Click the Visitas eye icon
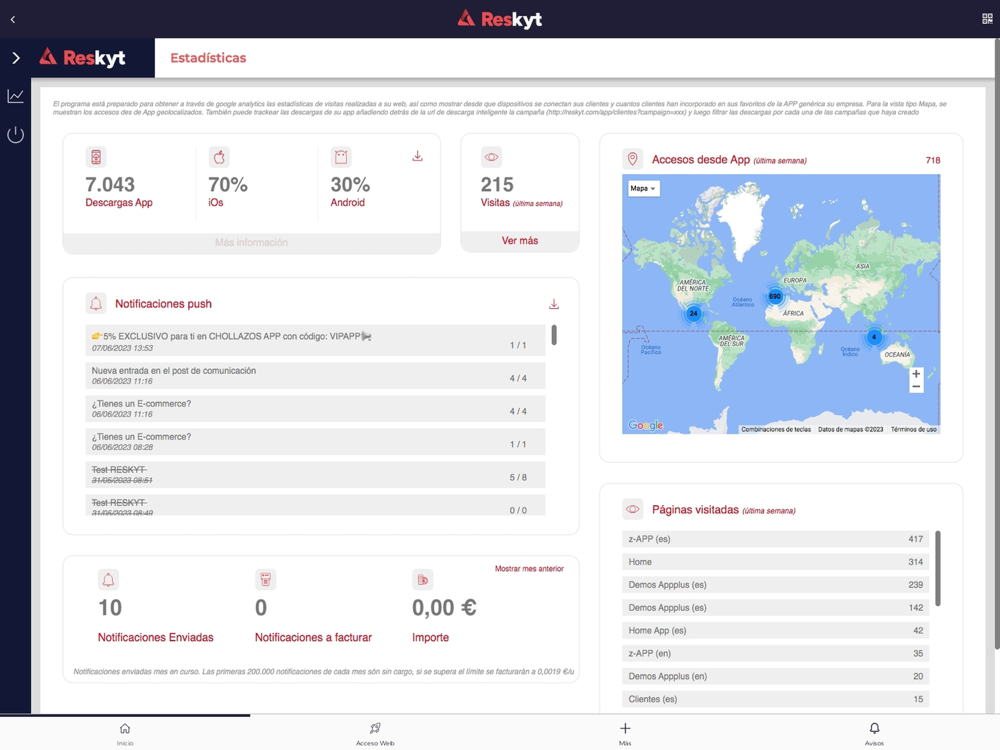 [491, 157]
